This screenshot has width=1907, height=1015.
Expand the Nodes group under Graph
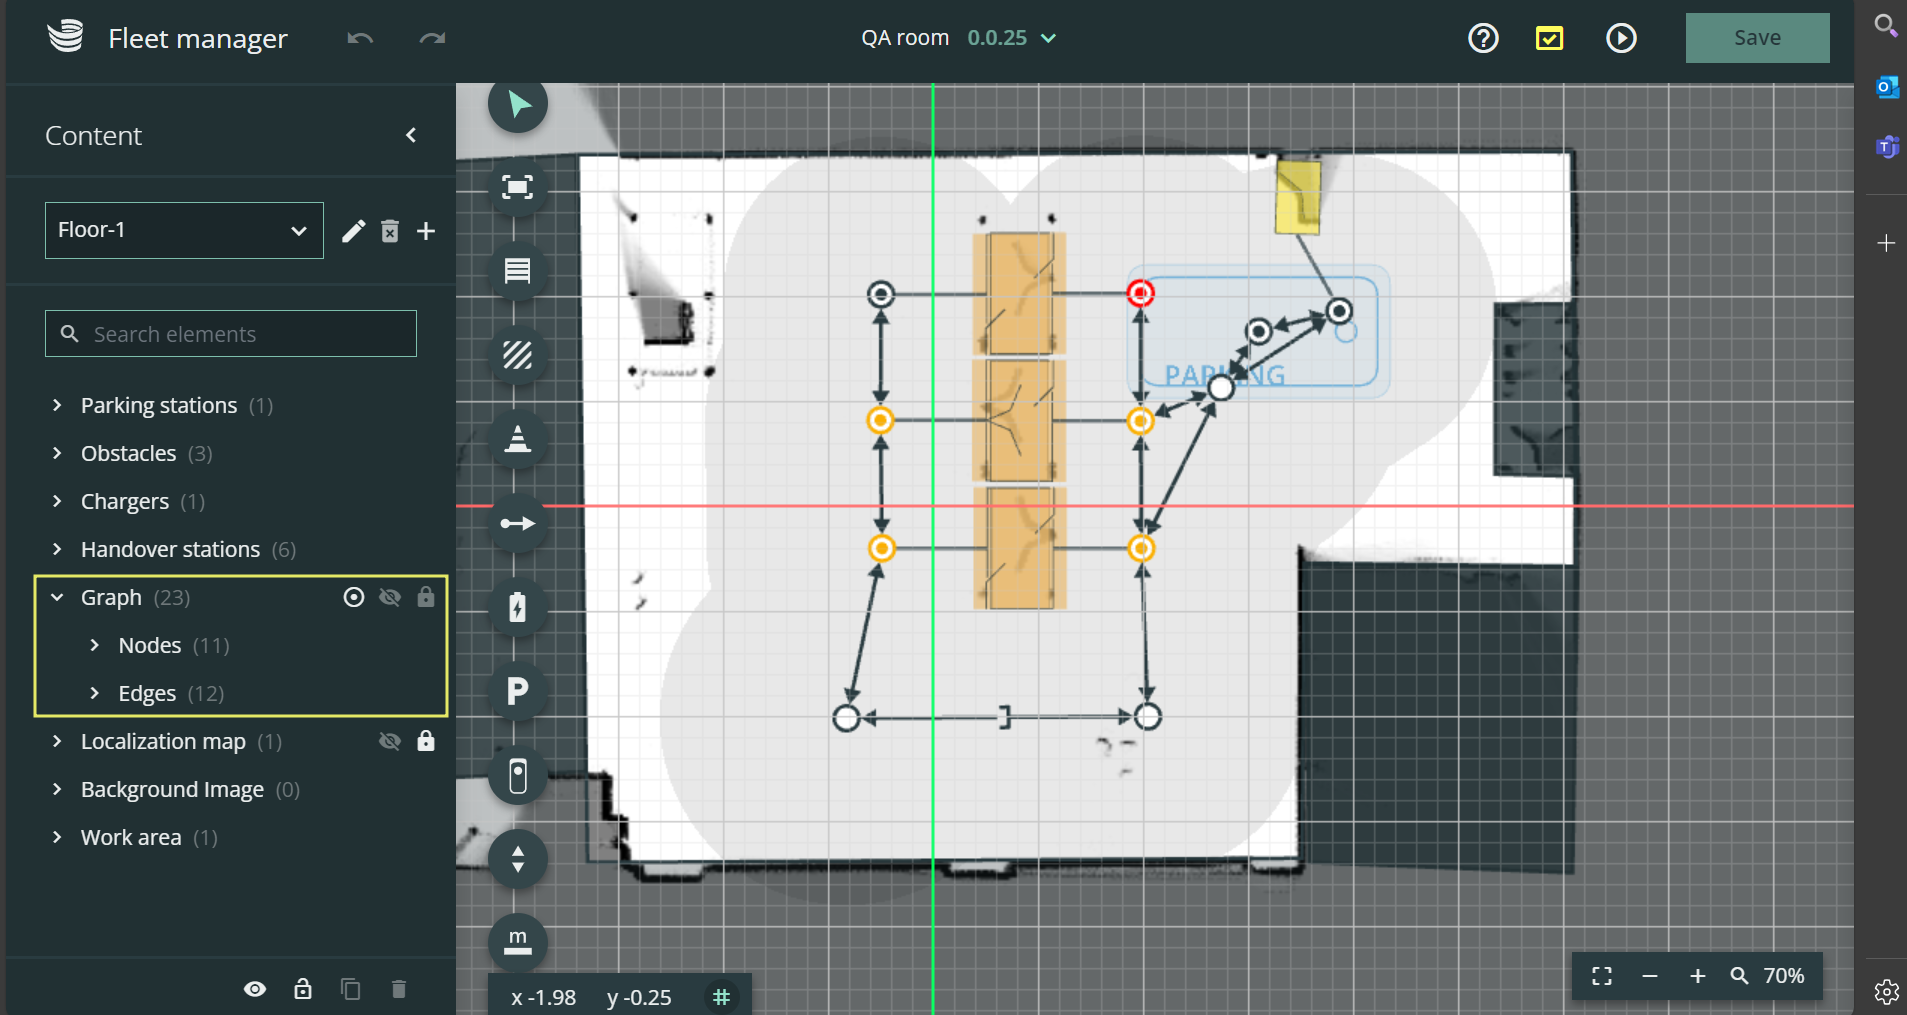tap(95, 645)
